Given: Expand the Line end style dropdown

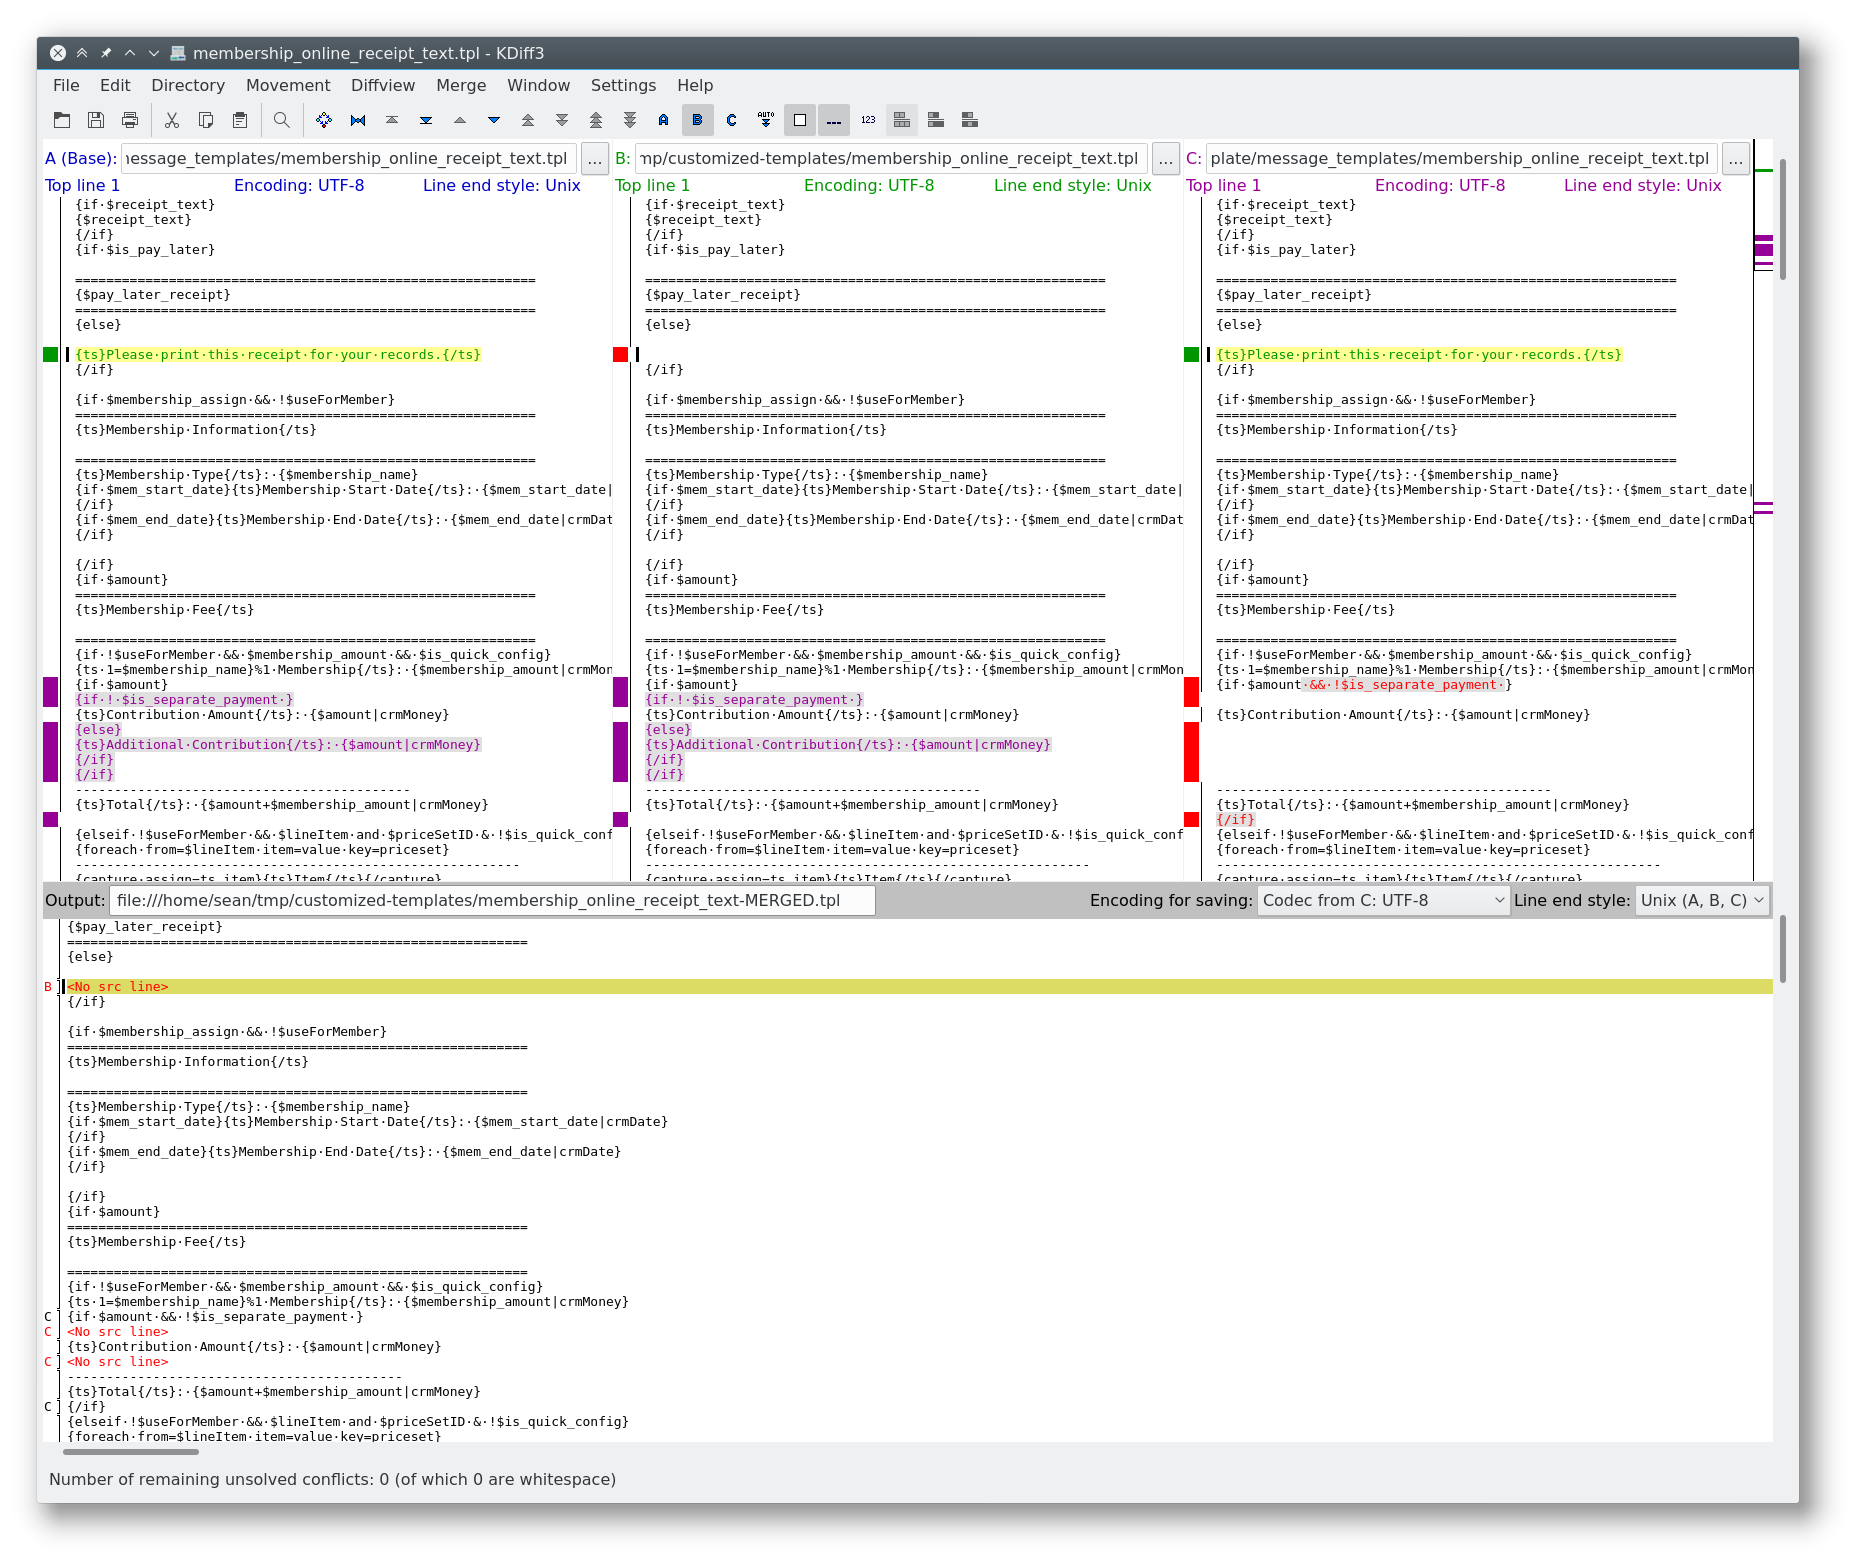Looking at the screenshot, I should [x=1701, y=900].
